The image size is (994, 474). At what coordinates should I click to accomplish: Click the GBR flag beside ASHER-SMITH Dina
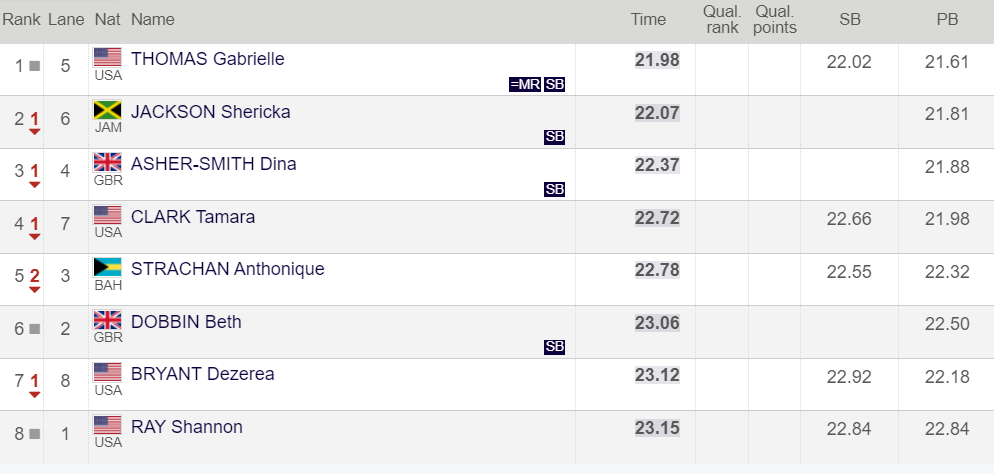point(108,162)
